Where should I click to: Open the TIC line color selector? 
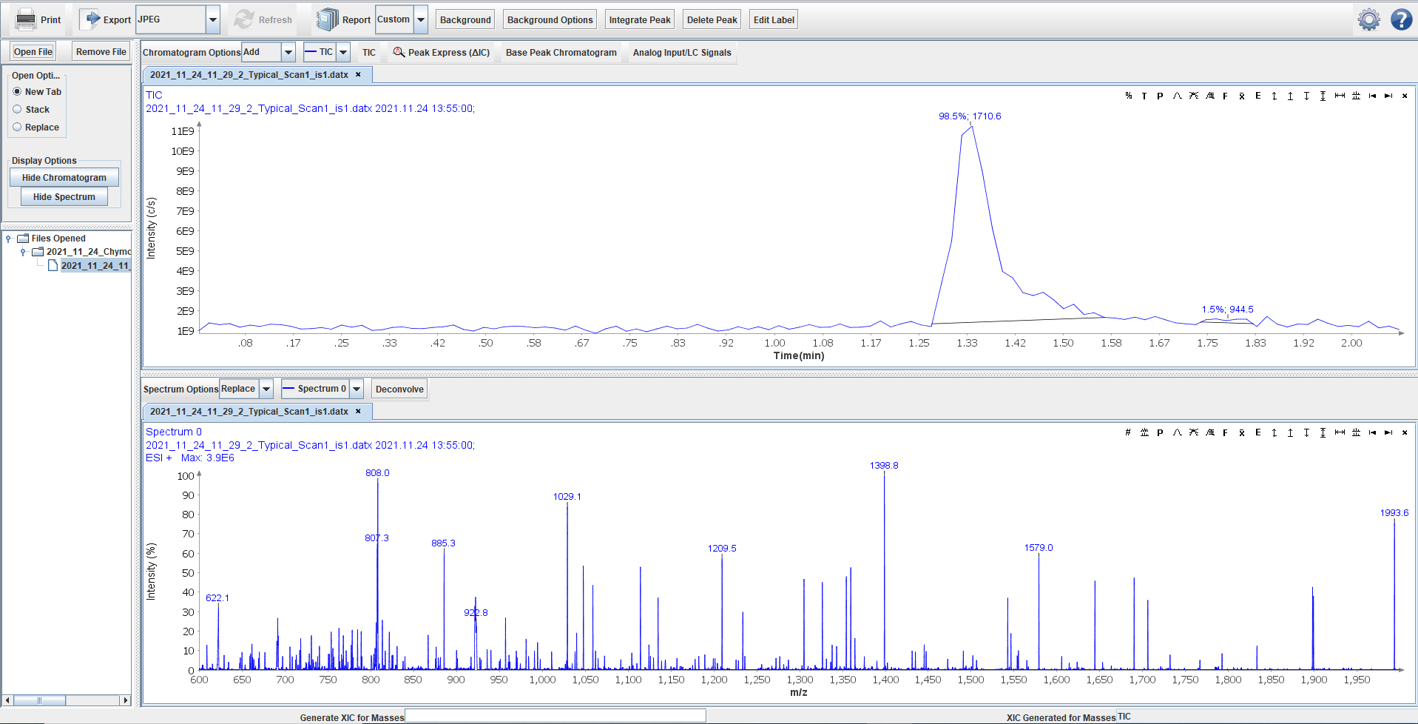[343, 52]
